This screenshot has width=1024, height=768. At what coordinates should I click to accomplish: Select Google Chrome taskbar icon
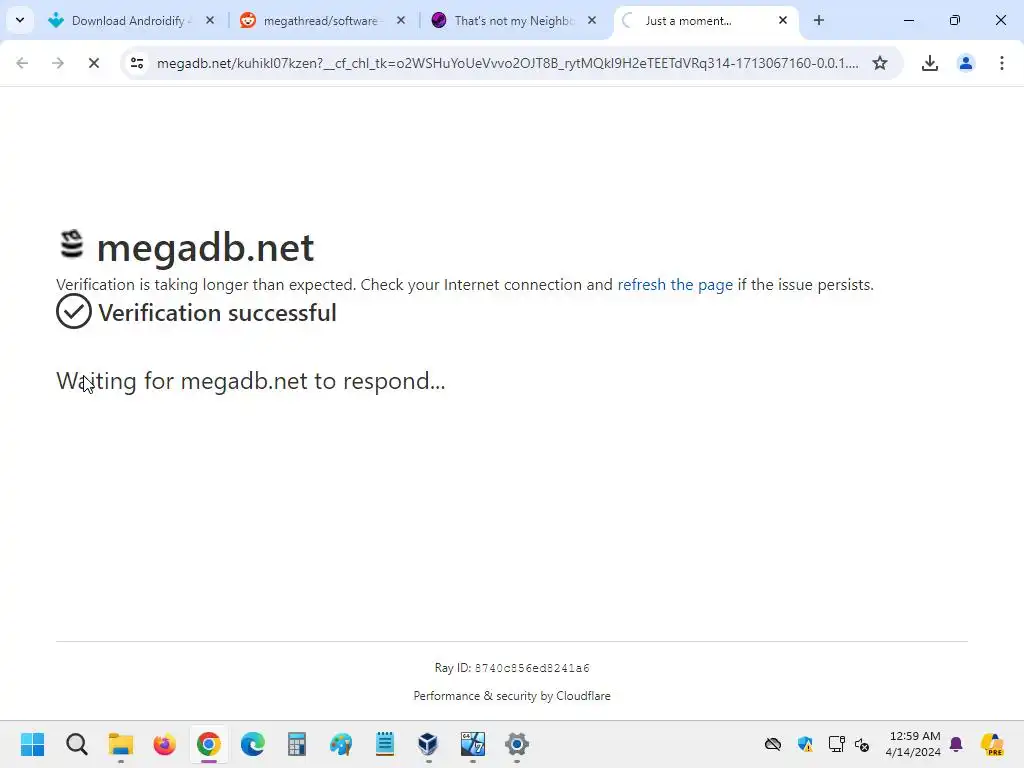click(209, 744)
